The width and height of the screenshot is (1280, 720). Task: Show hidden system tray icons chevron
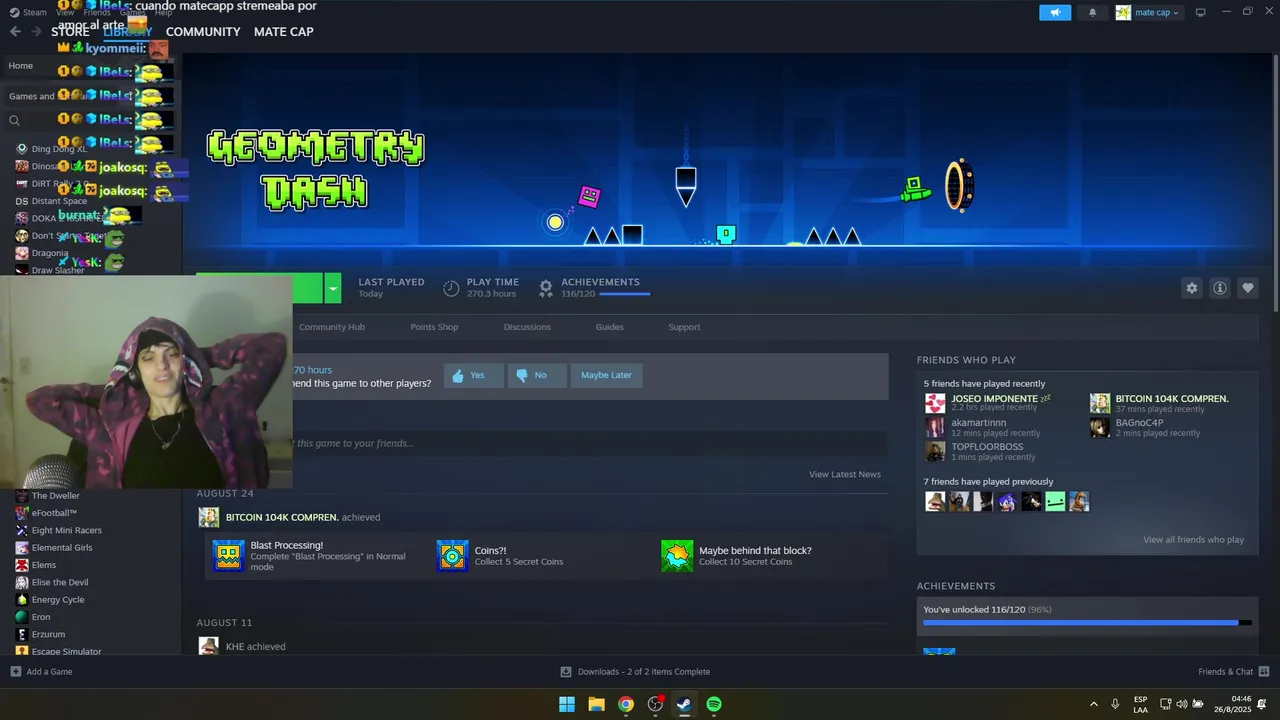click(1093, 704)
